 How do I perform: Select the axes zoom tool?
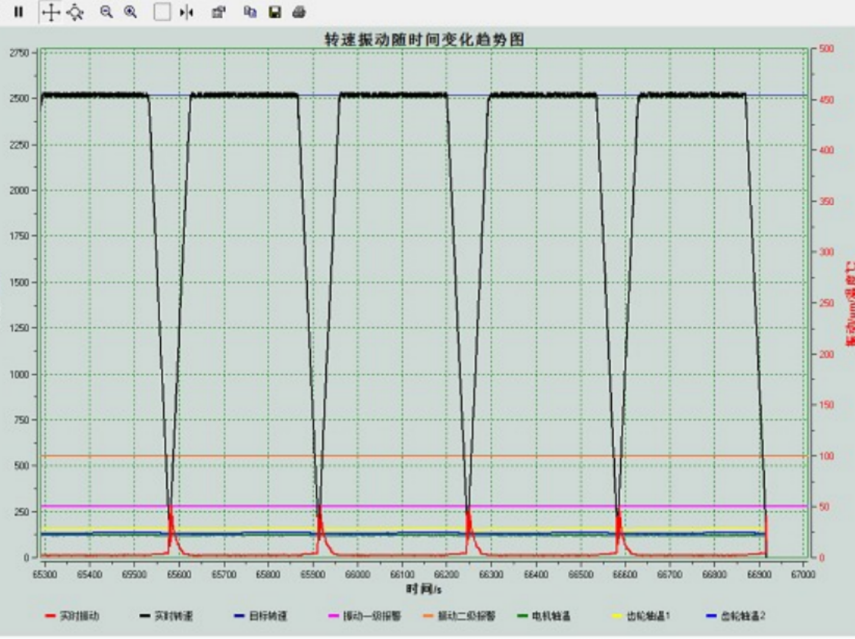[x=74, y=12]
